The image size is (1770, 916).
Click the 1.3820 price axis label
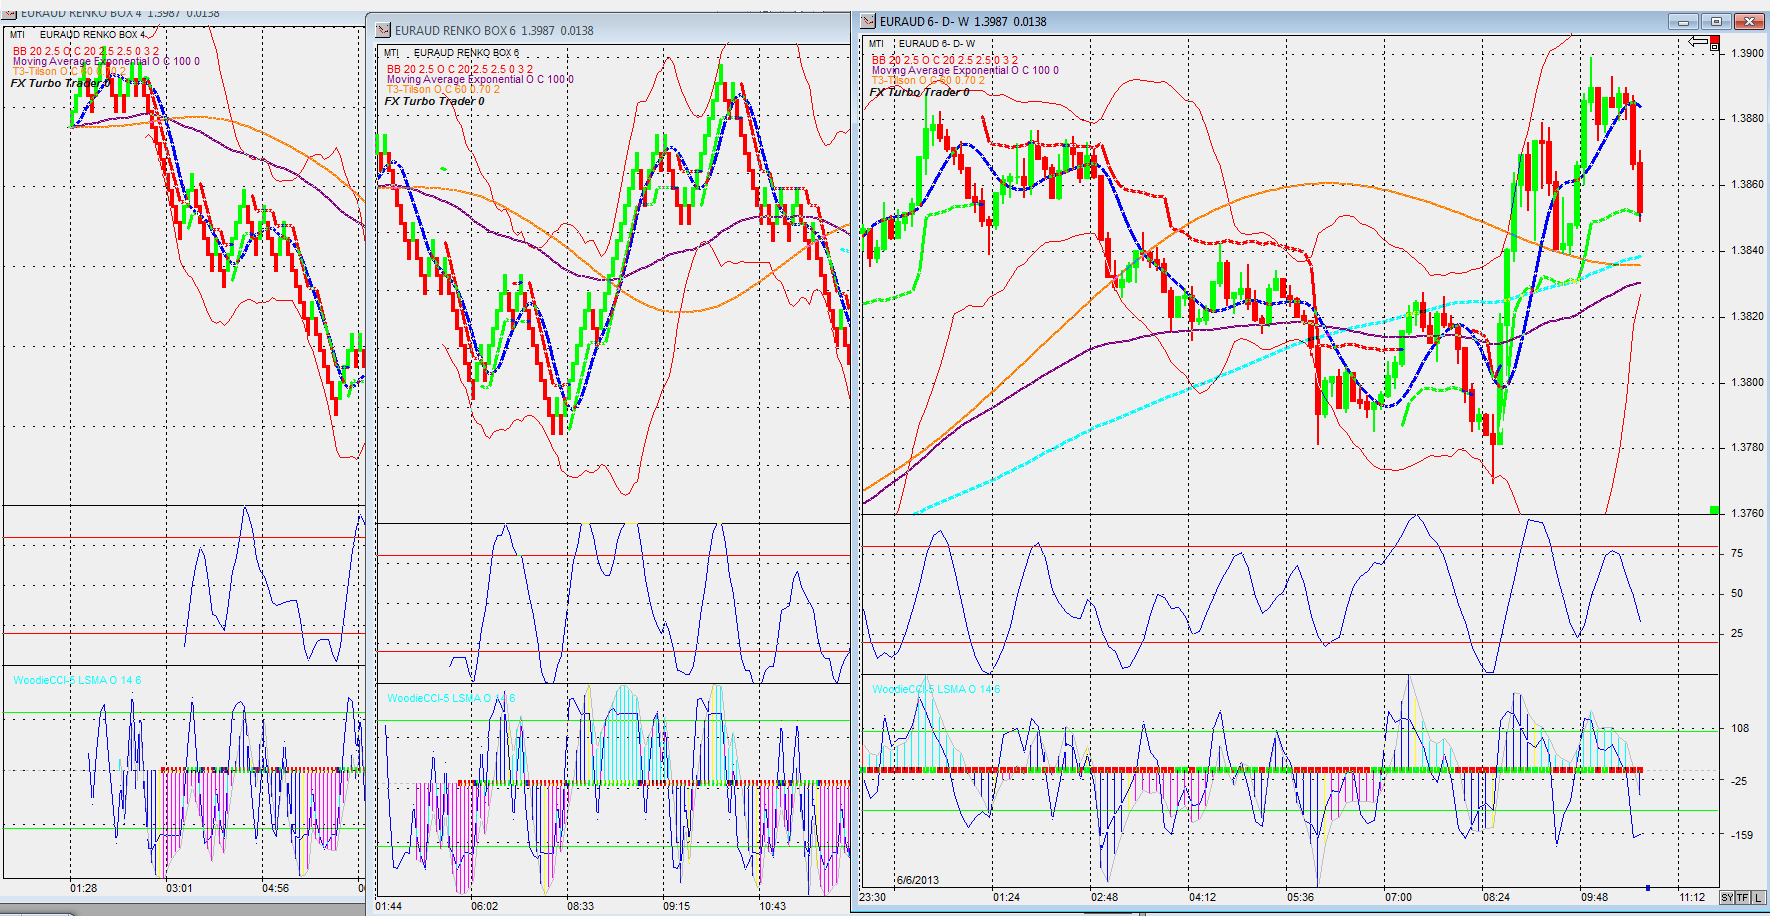tap(1748, 317)
